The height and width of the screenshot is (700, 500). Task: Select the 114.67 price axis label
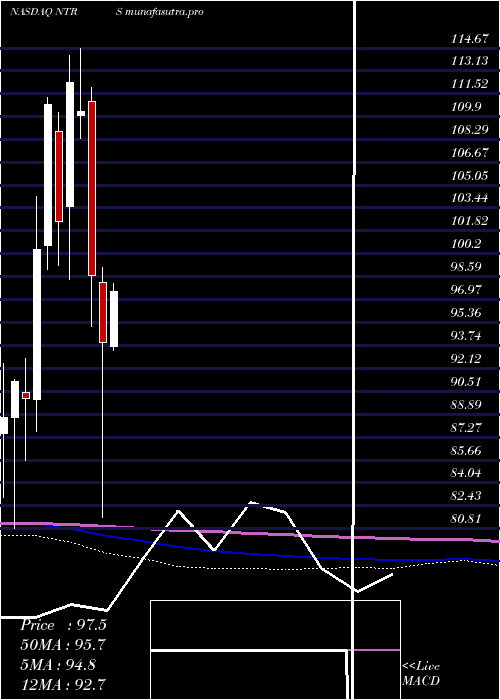click(x=470, y=39)
